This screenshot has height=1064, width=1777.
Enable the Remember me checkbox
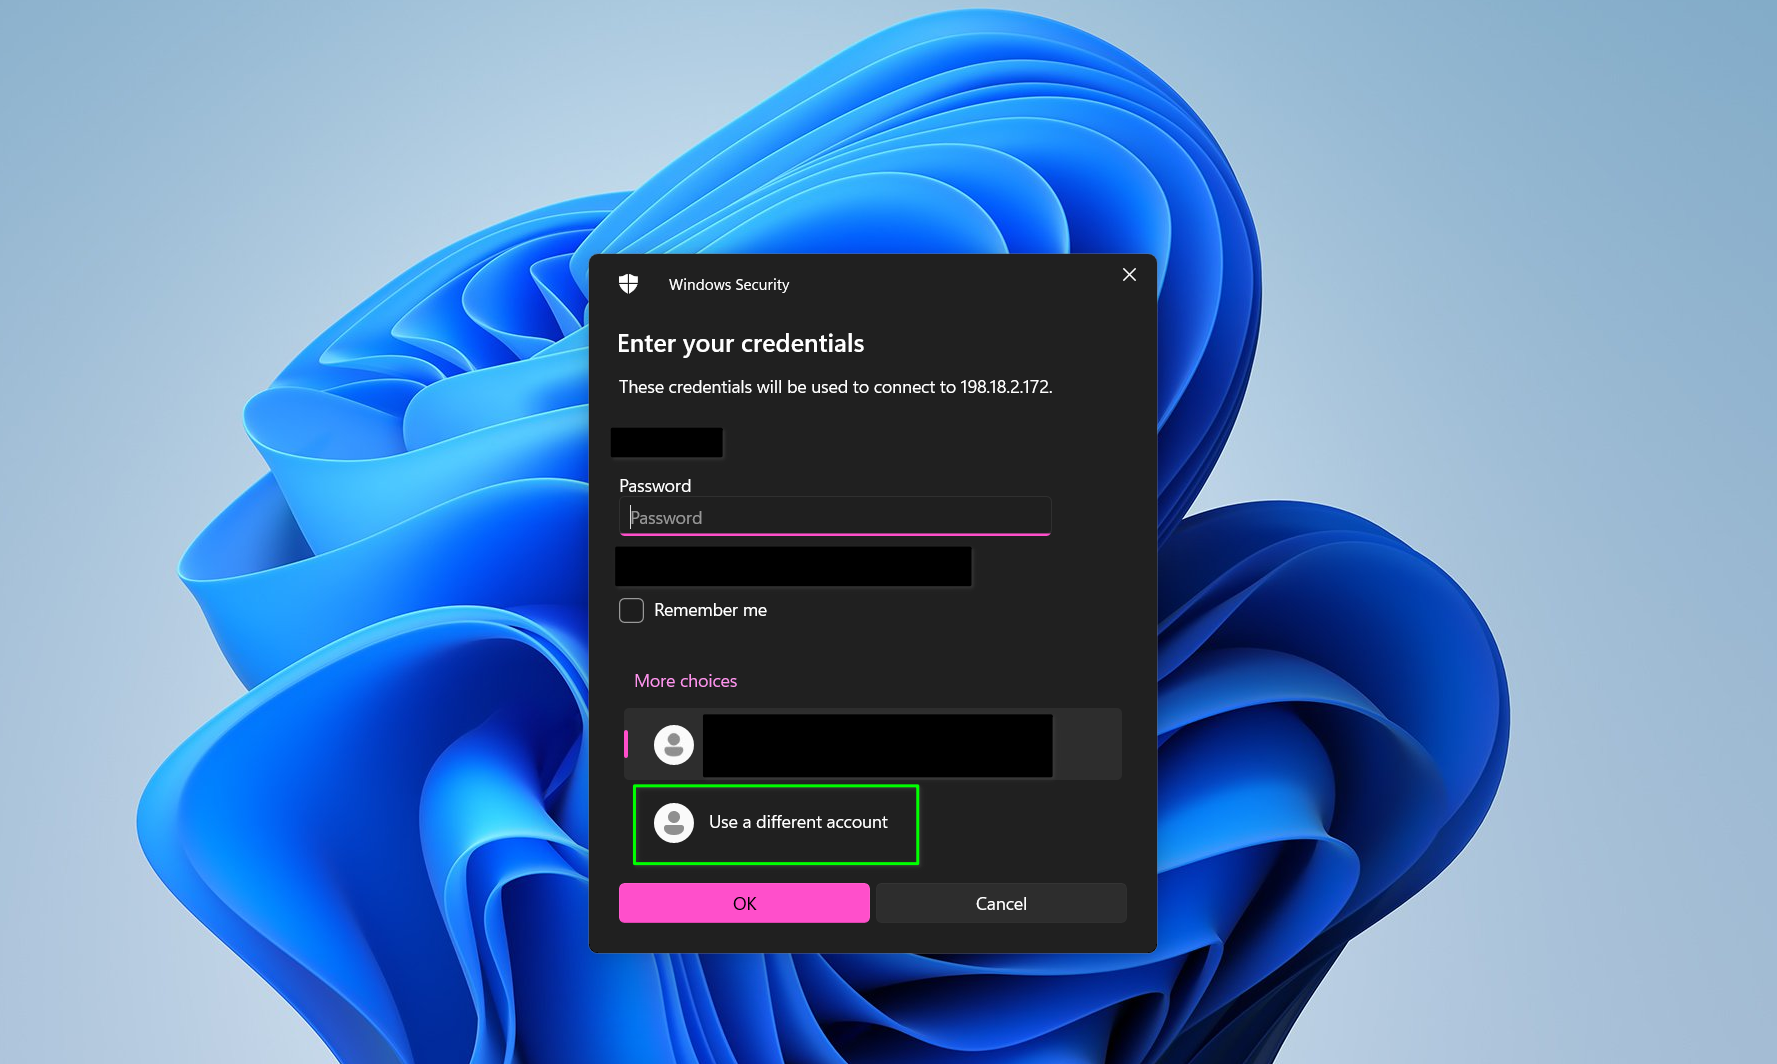coord(631,610)
